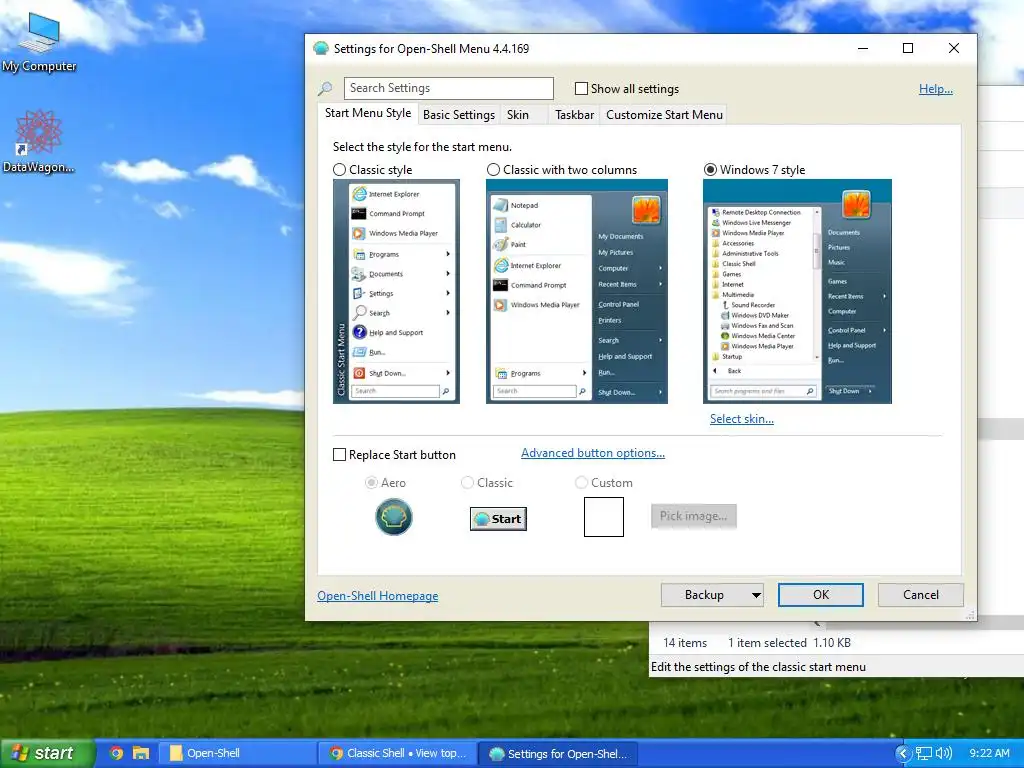Select the Aero shell start button image
This screenshot has height=768, width=1024.
[x=394, y=517]
